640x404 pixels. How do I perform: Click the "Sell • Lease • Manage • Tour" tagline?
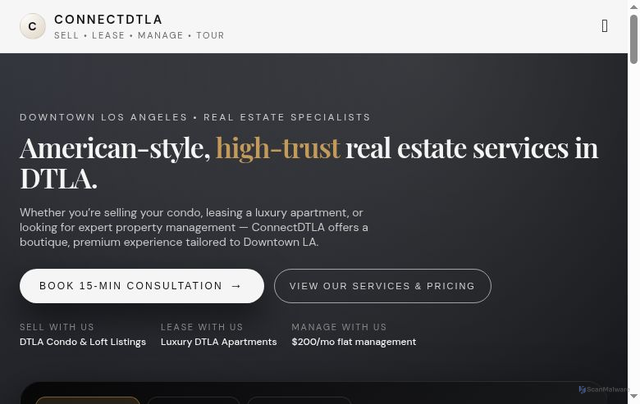139,36
